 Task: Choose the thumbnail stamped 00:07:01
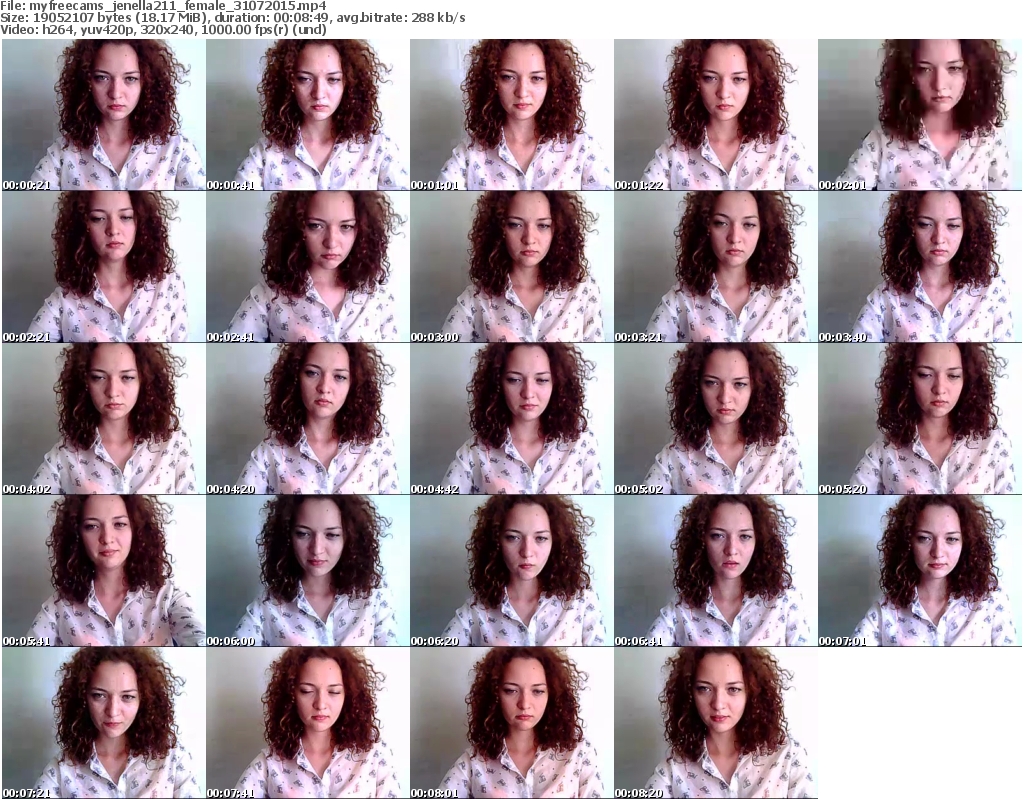point(920,570)
